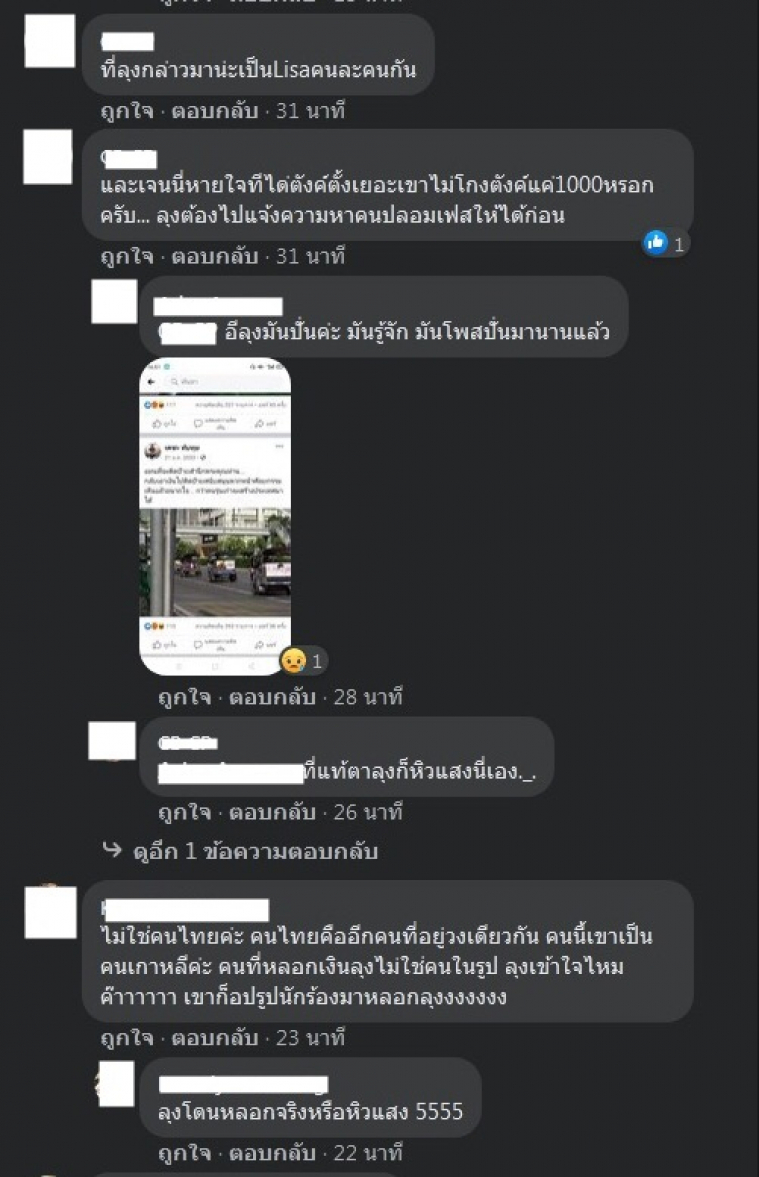Image resolution: width=759 pixels, height=1177 pixels.
Task: Reply to the Lisa comment via ตอบกลับ
Action: click(215, 111)
